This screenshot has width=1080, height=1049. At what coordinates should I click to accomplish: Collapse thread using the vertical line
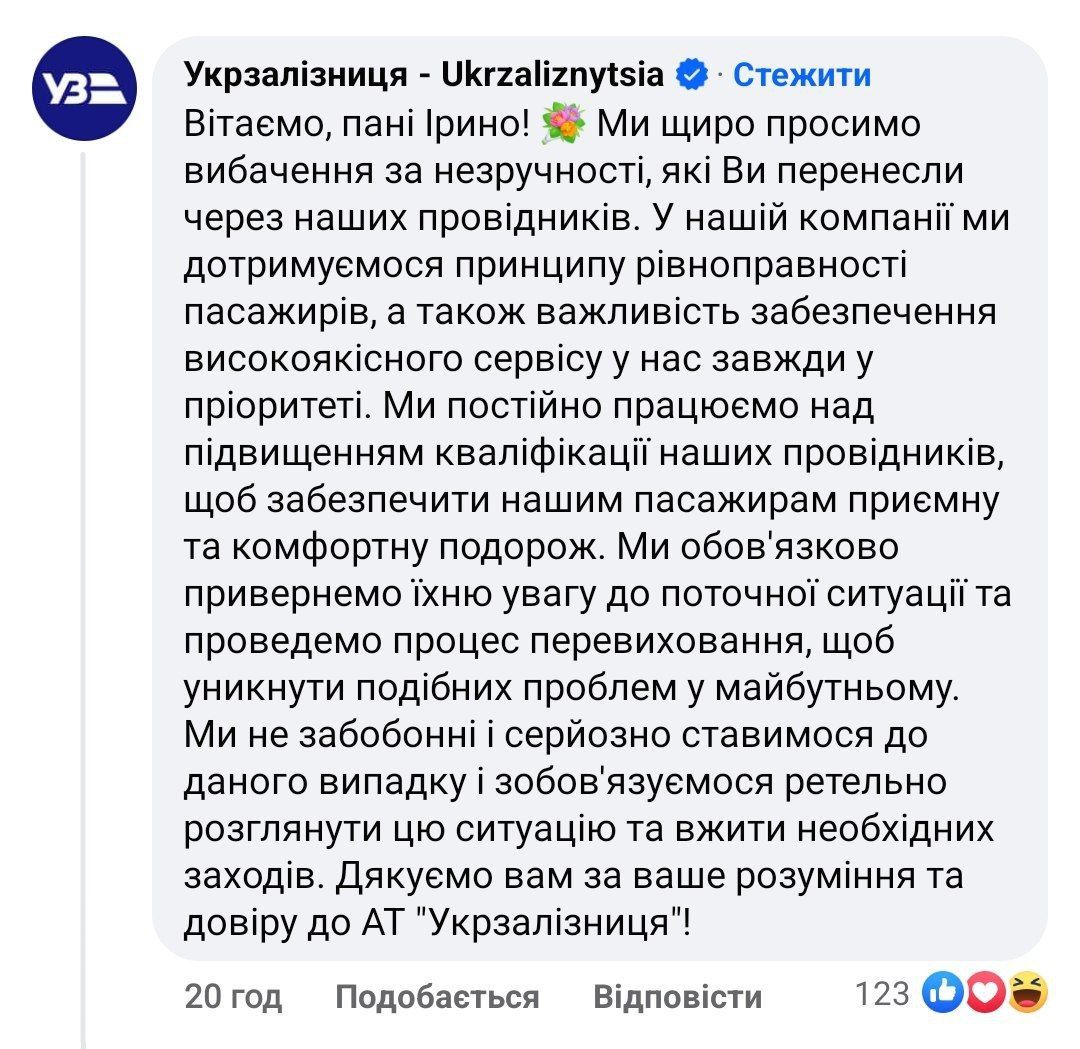[x=84, y=600]
